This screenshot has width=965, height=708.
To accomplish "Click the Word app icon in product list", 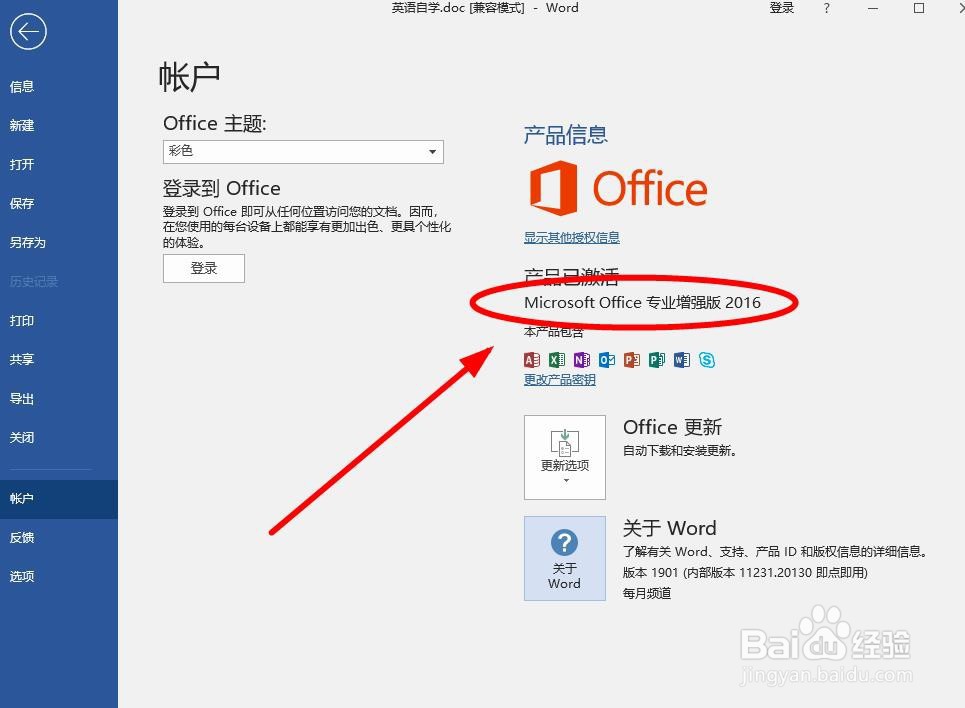I will [x=681, y=360].
